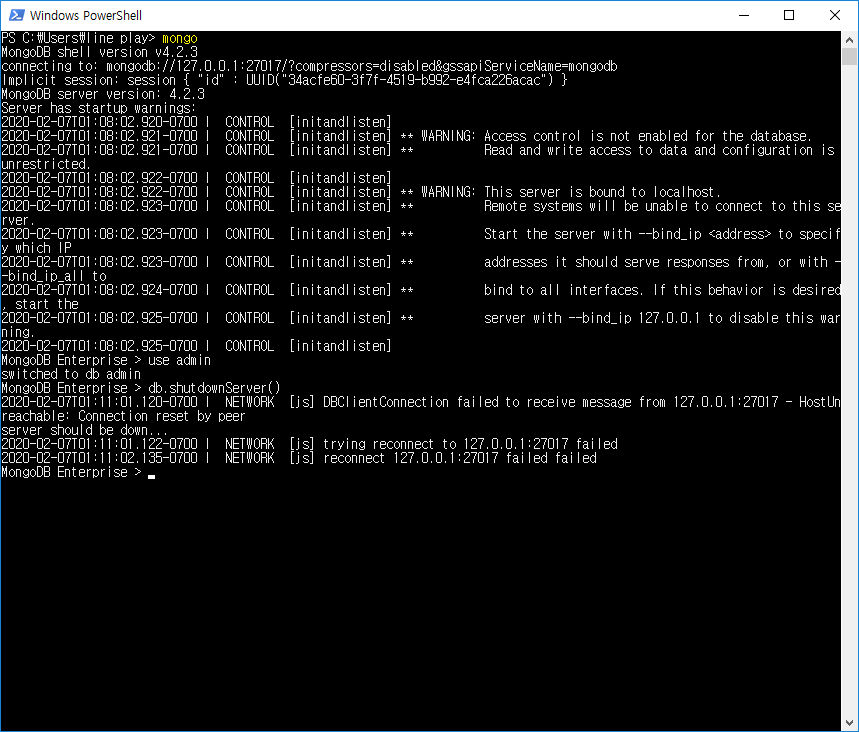Click 'switched to db admin' output line
The height and width of the screenshot is (732, 859).
click(71, 374)
